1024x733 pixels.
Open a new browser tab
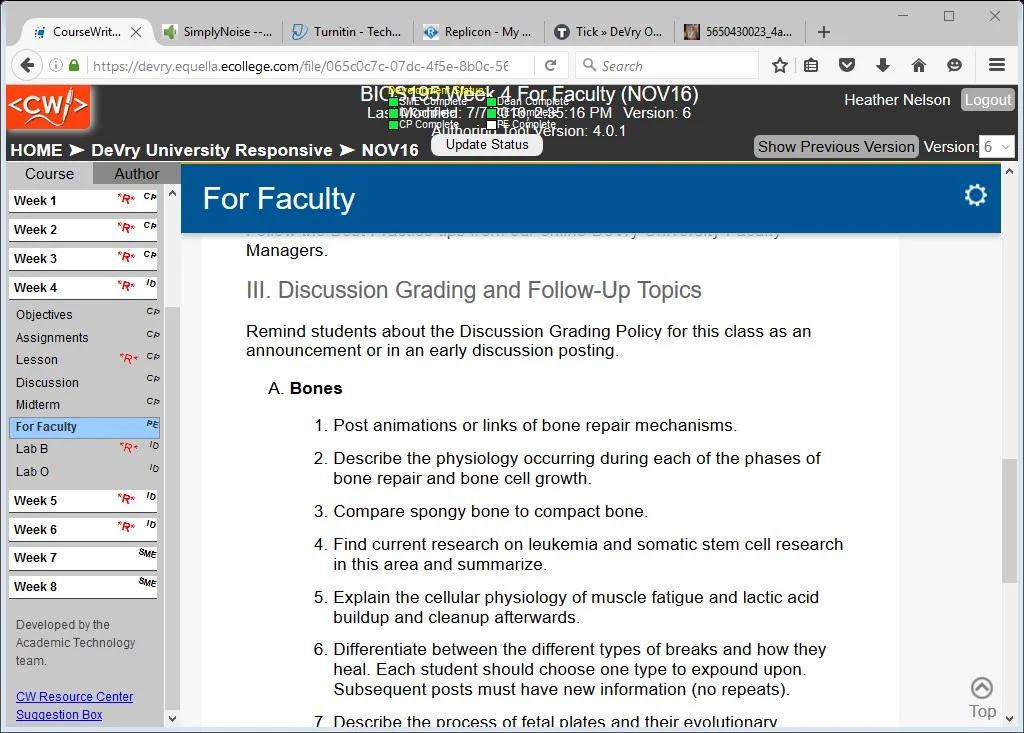[824, 32]
